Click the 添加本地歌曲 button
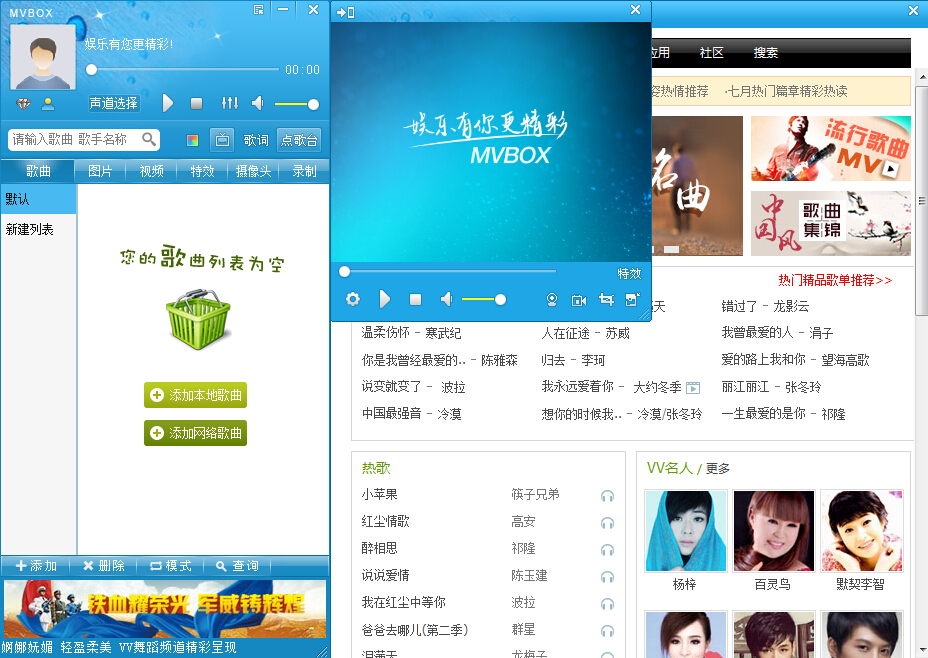Image resolution: width=928 pixels, height=658 pixels. (195, 395)
